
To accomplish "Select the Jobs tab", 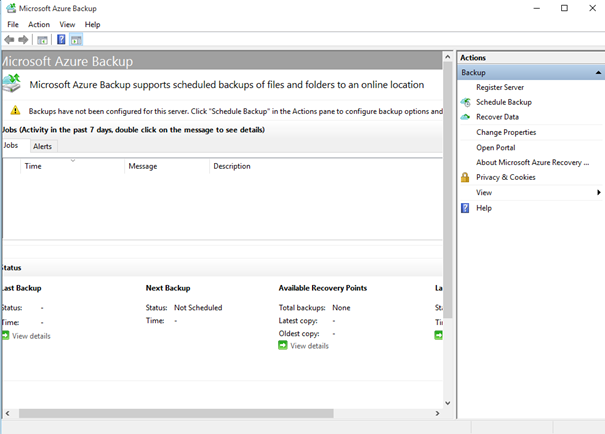I will (x=11, y=146).
